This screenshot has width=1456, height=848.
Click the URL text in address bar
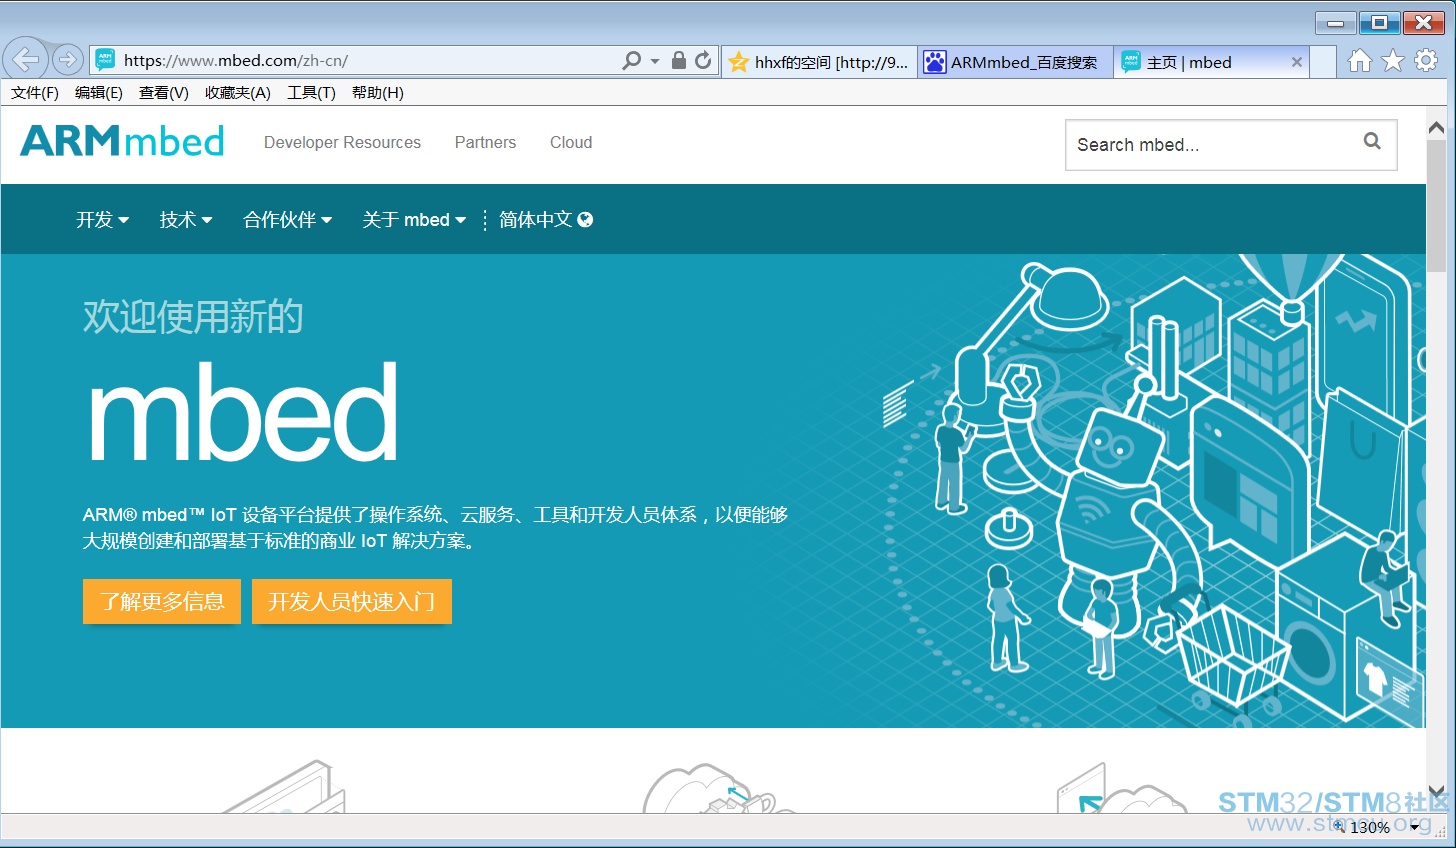click(236, 61)
